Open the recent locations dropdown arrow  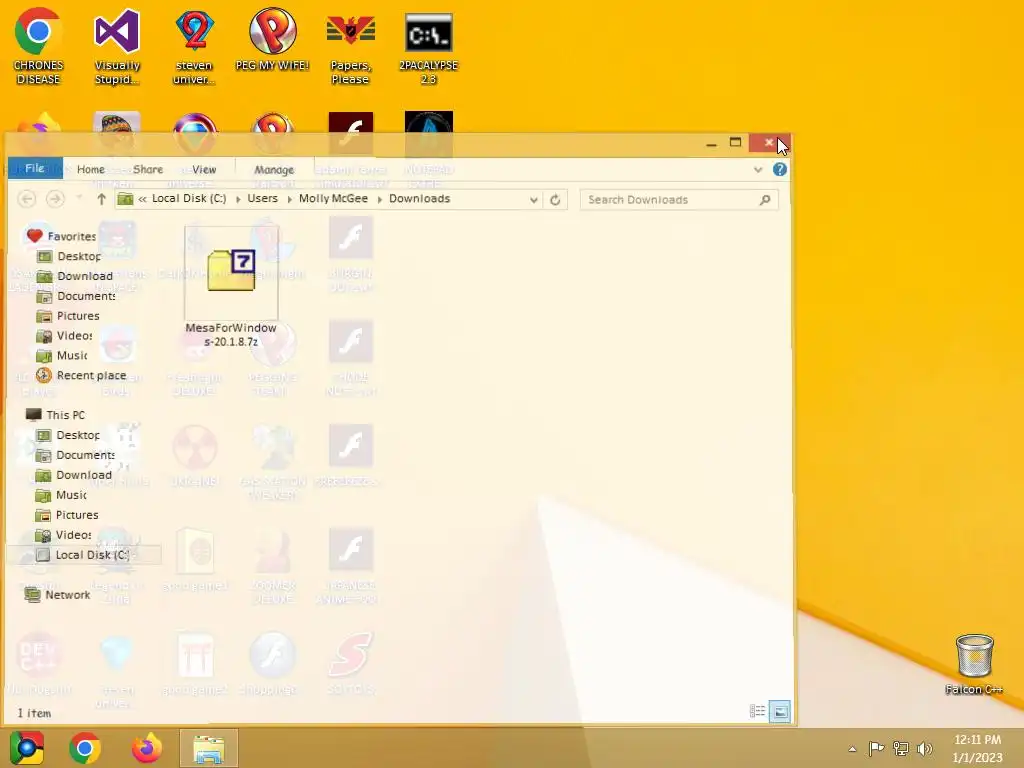pos(79,199)
